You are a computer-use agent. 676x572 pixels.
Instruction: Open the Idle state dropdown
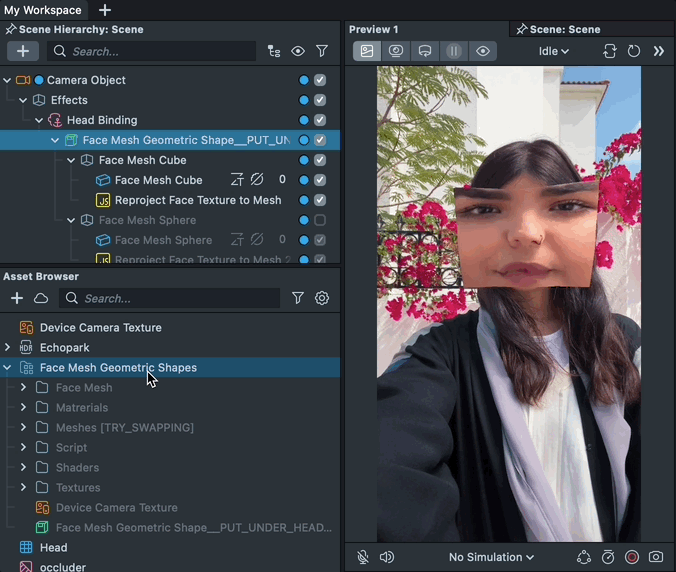coord(554,51)
